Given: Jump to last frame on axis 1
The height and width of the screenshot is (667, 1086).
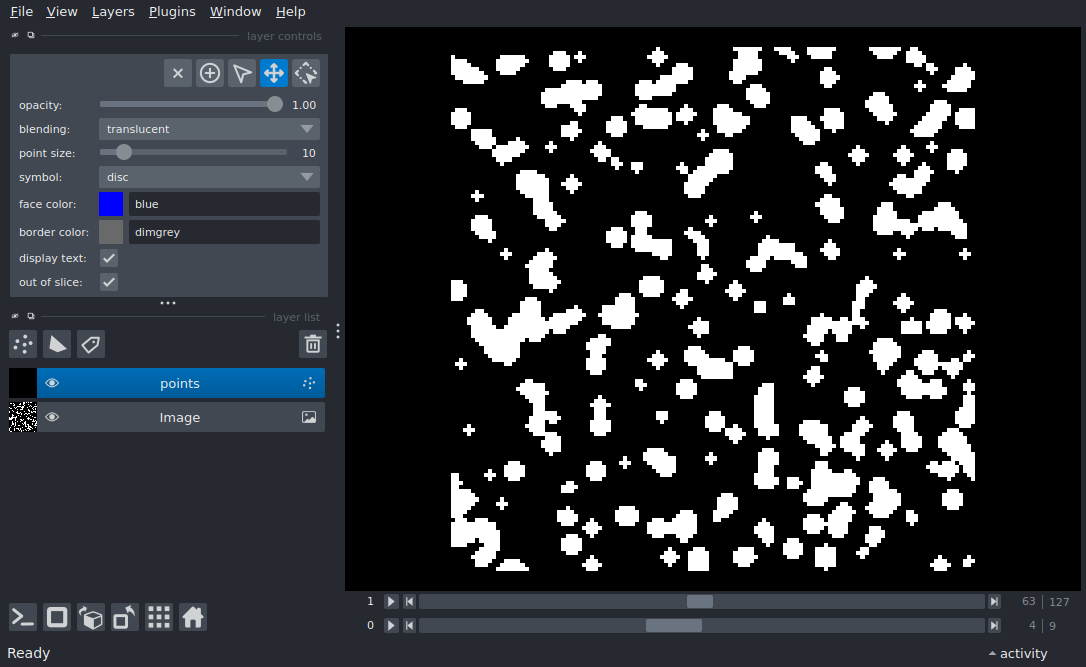Looking at the screenshot, I should [995, 602].
